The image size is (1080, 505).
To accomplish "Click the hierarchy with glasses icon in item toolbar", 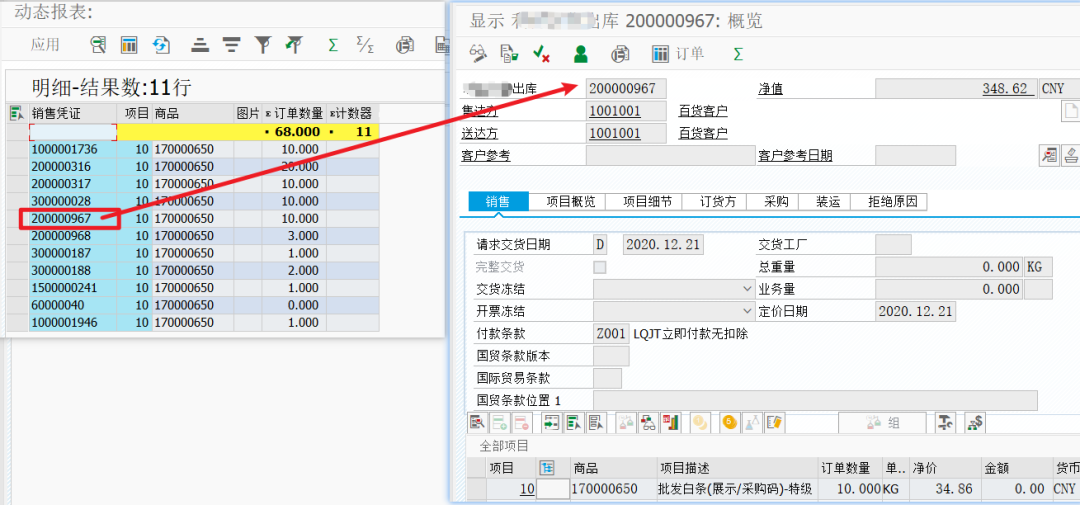I will pyautogui.click(x=648, y=422).
